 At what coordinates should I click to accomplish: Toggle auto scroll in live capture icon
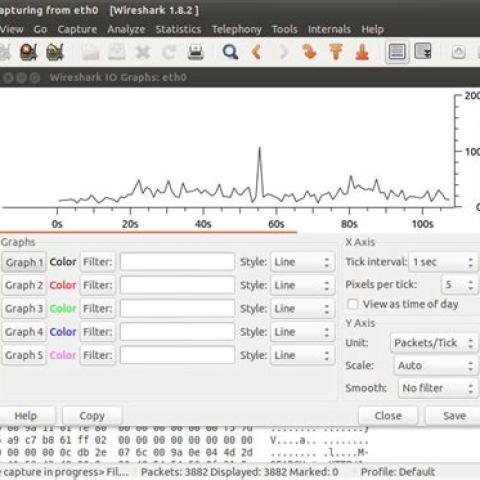(x=423, y=52)
